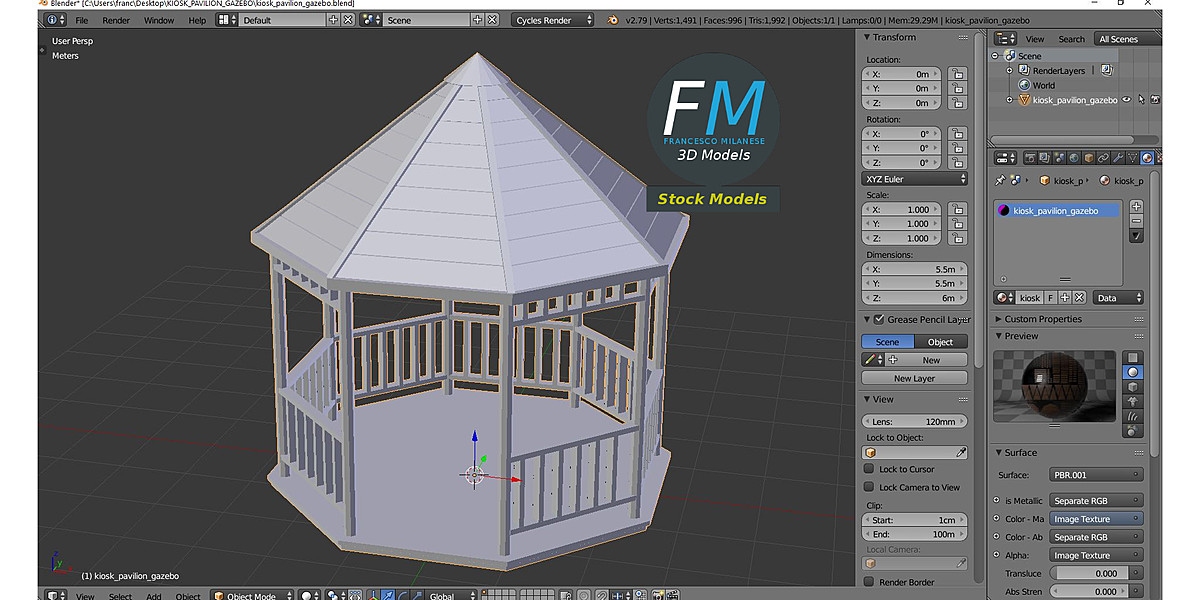The width and height of the screenshot is (1200, 600).
Task: Open the Render properties tab with camera icon
Action: 1031,158
